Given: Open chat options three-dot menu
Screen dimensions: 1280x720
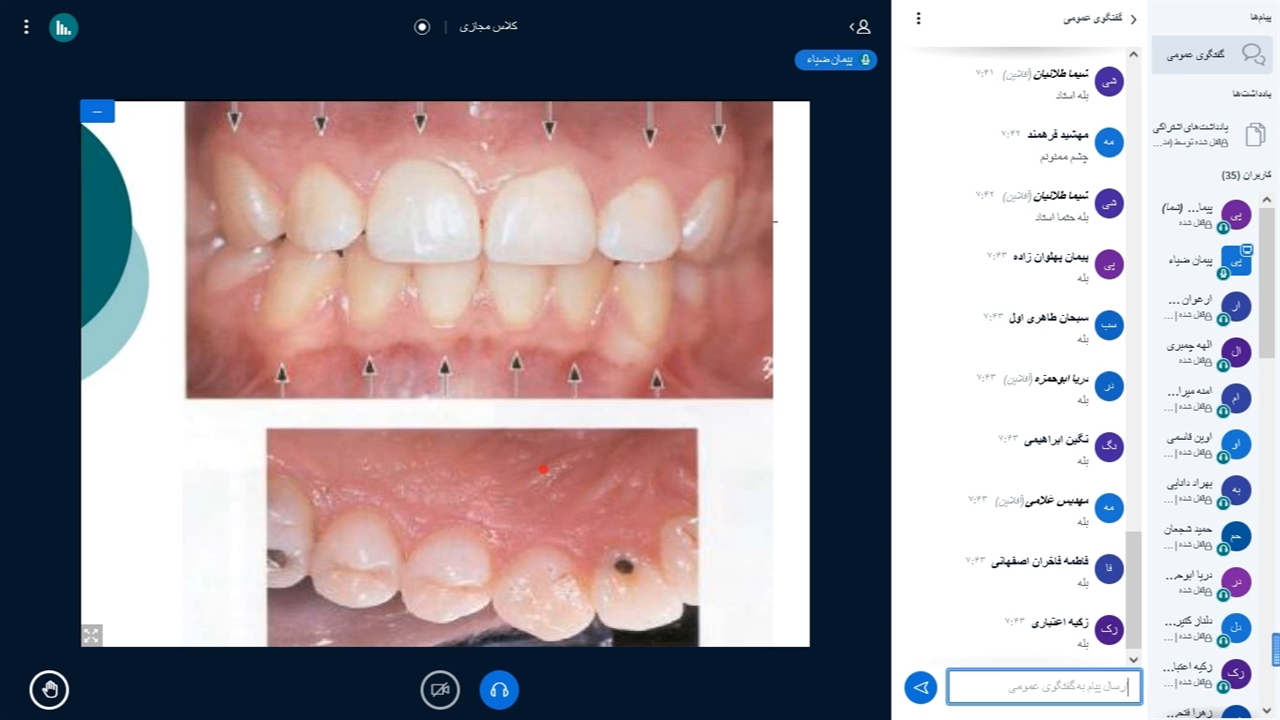Looking at the screenshot, I should coord(918,19).
